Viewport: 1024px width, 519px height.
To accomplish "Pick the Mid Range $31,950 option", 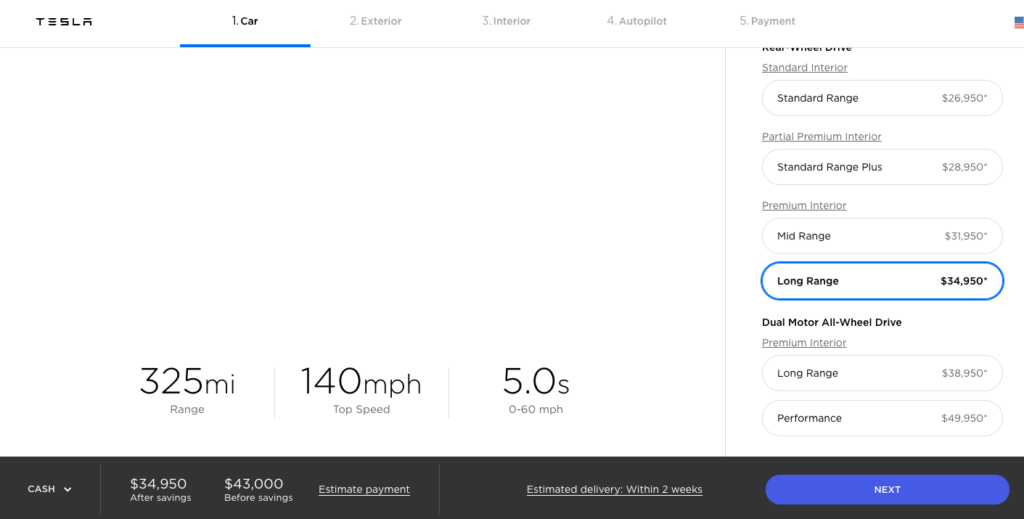I will pos(882,236).
